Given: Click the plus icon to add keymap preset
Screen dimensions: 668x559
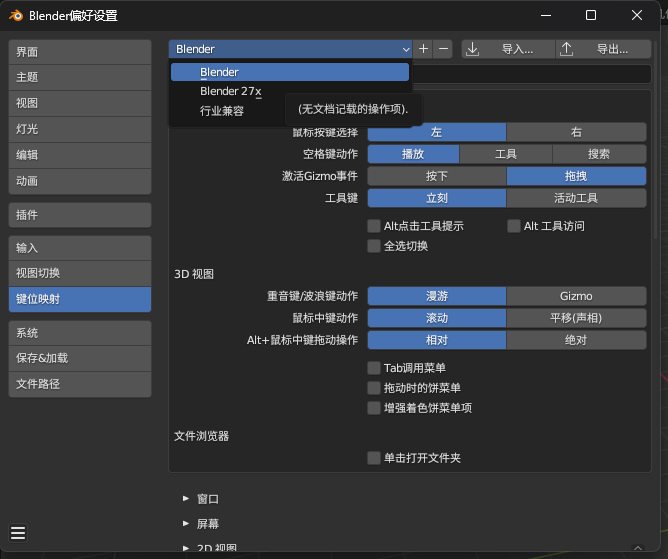Looking at the screenshot, I should click(x=423, y=49).
